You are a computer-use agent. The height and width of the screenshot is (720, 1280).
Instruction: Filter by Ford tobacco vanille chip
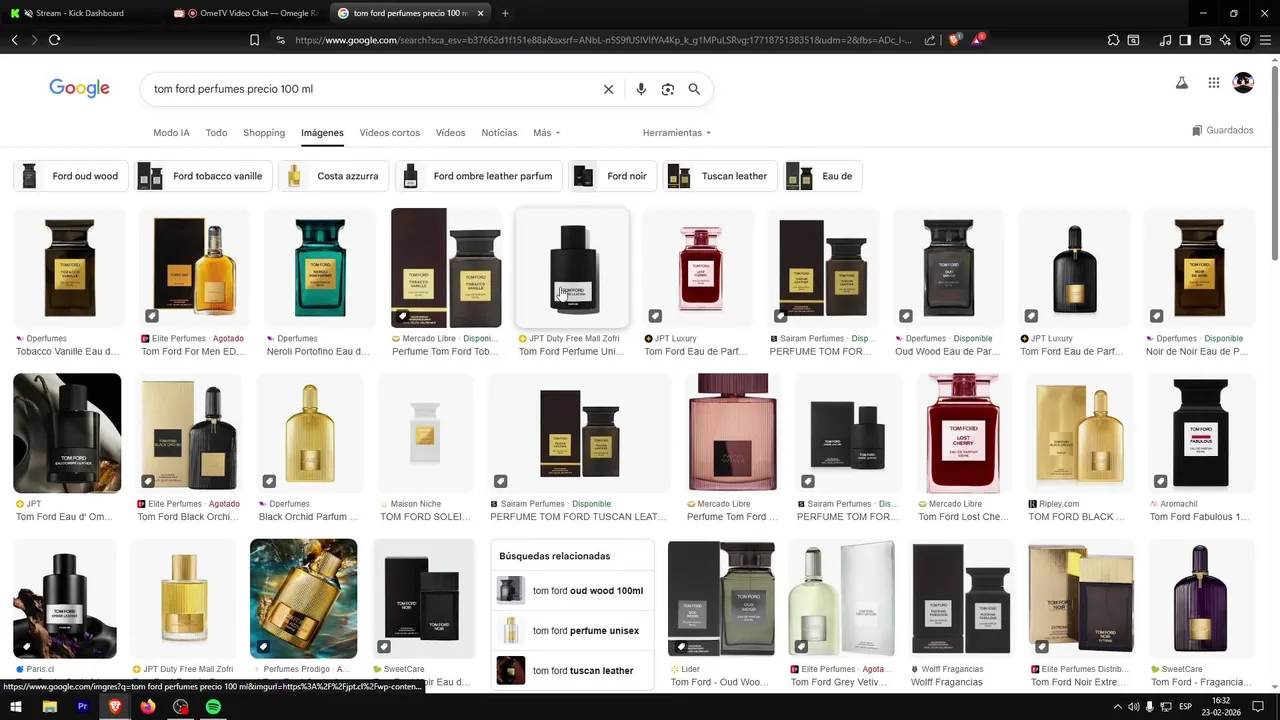(203, 176)
